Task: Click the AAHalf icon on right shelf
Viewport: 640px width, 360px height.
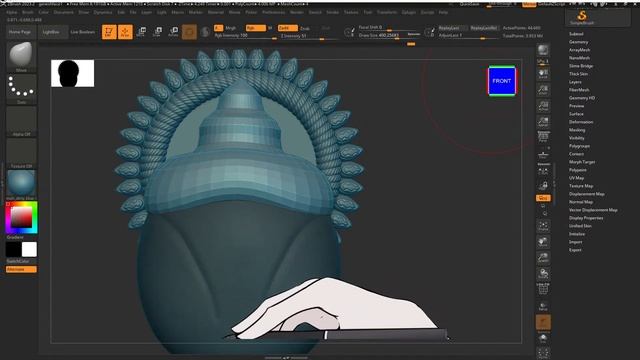Action: tap(543, 122)
